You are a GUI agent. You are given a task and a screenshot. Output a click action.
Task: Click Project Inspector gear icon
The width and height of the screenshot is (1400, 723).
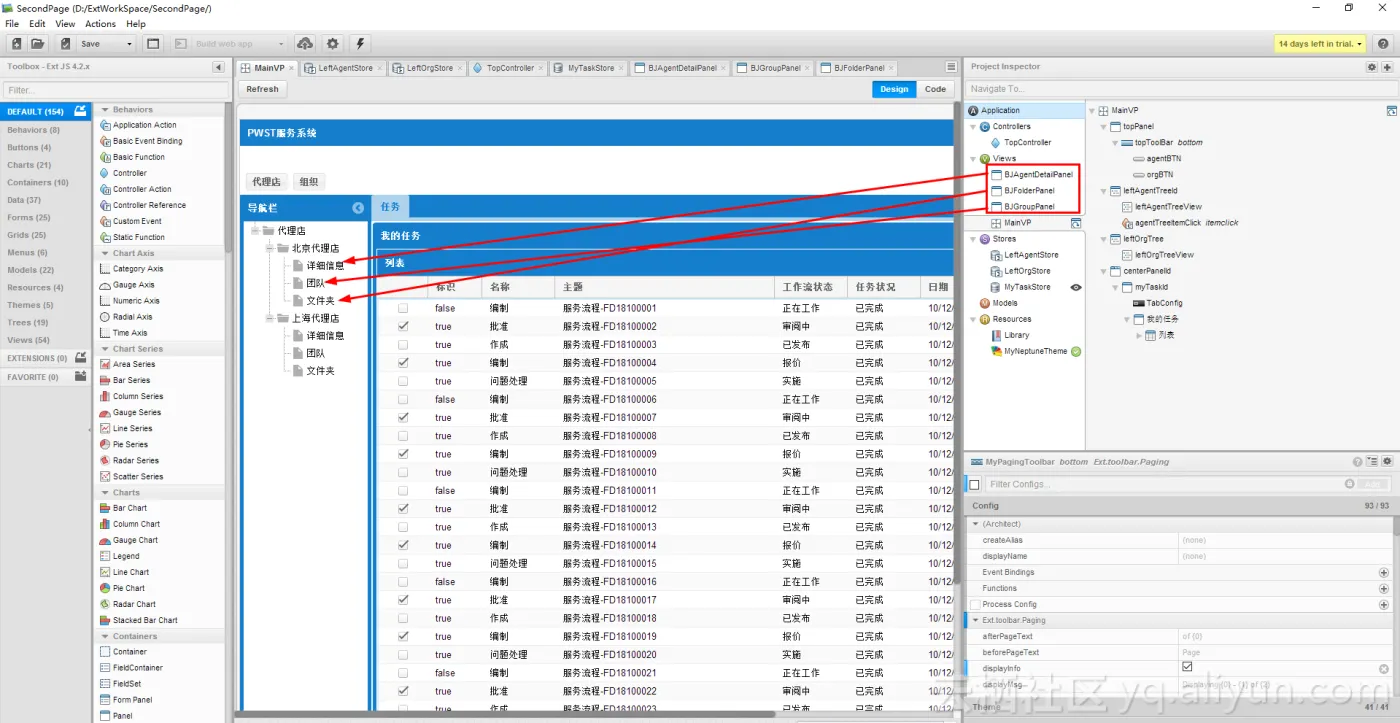click(x=1372, y=67)
